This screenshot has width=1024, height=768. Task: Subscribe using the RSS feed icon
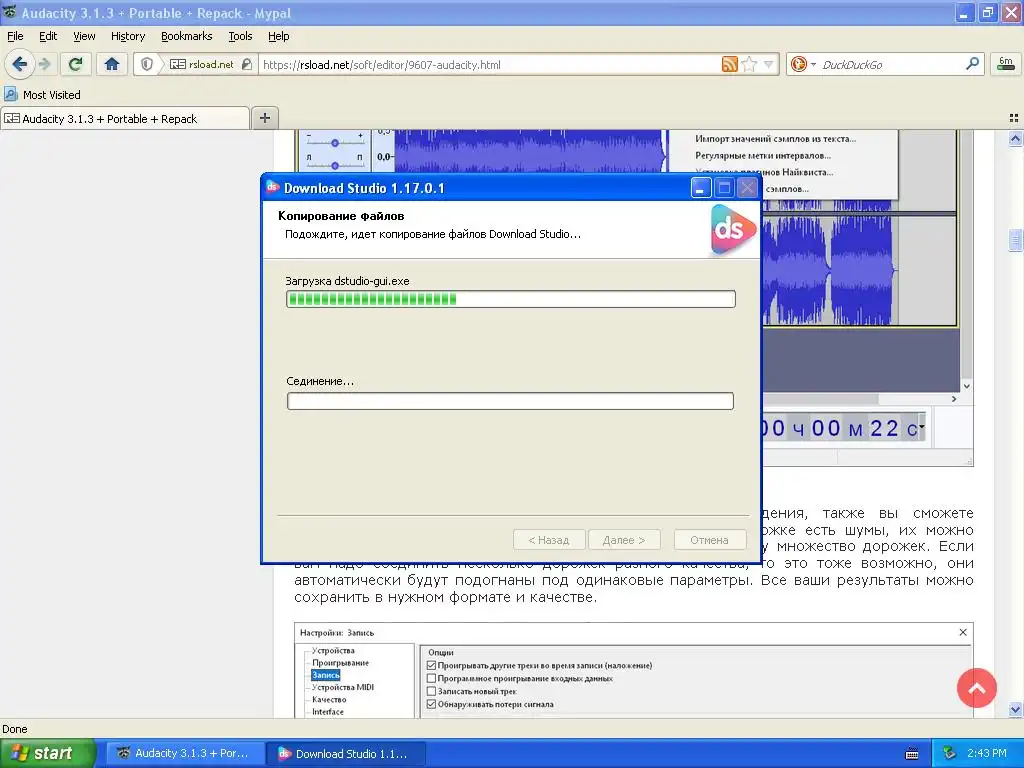point(729,64)
